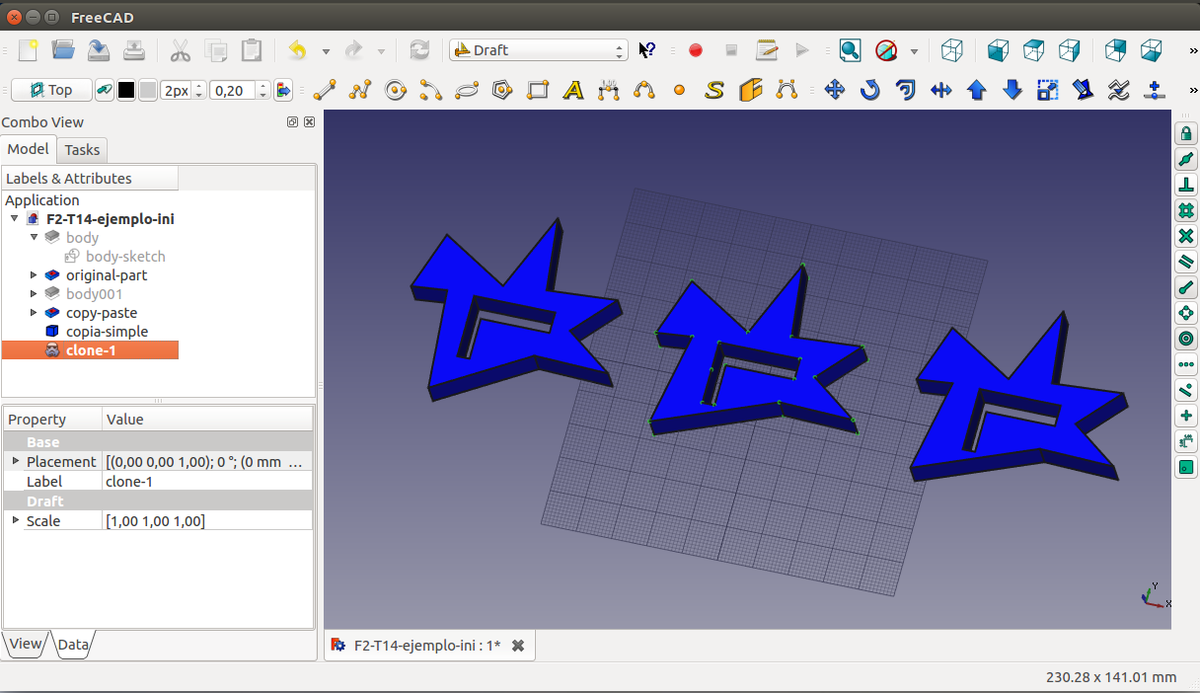The width and height of the screenshot is (1200, 693).
Task: Select copia-simple in the model tree
Action: tap(106, 331)
